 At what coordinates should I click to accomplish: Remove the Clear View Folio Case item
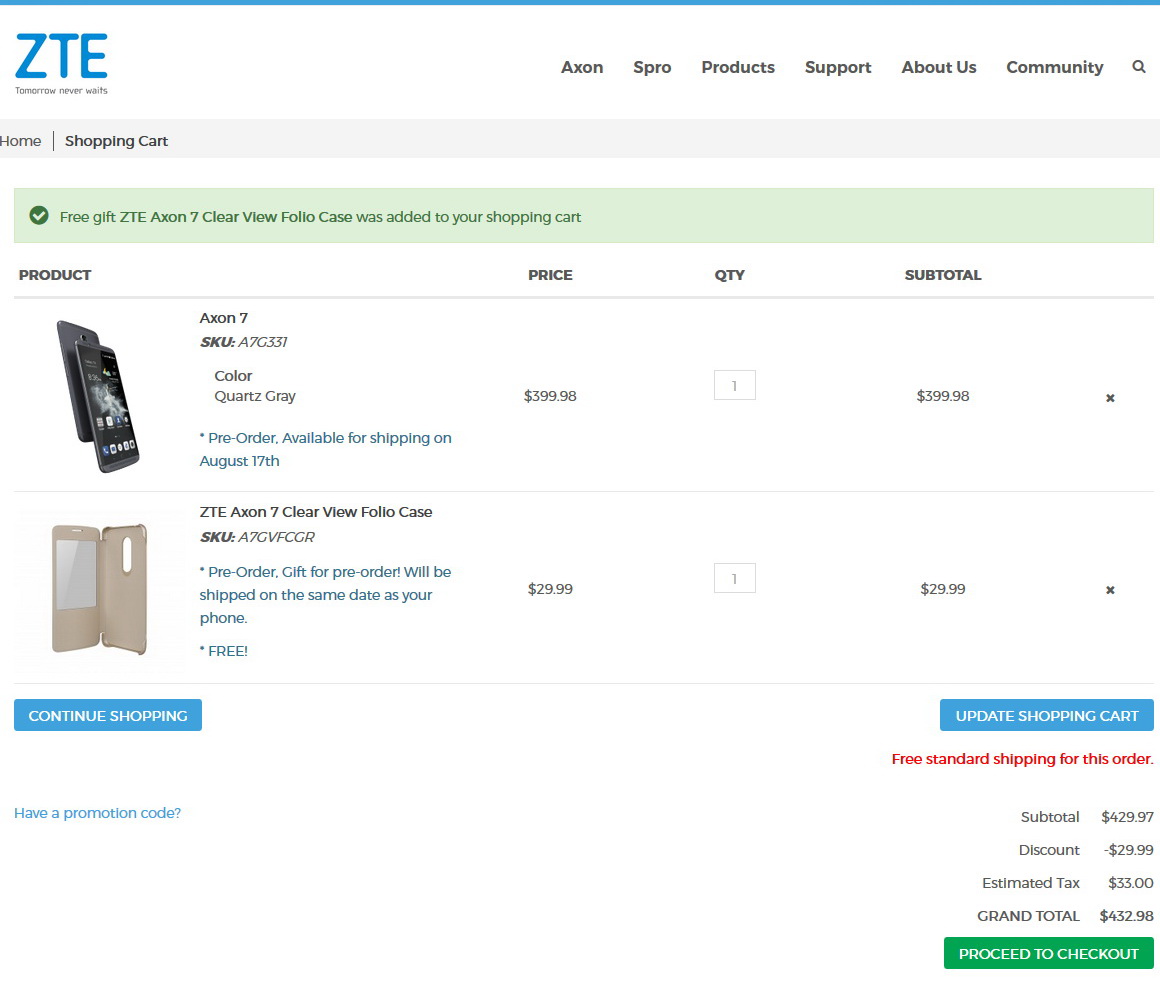point(1110,590)
